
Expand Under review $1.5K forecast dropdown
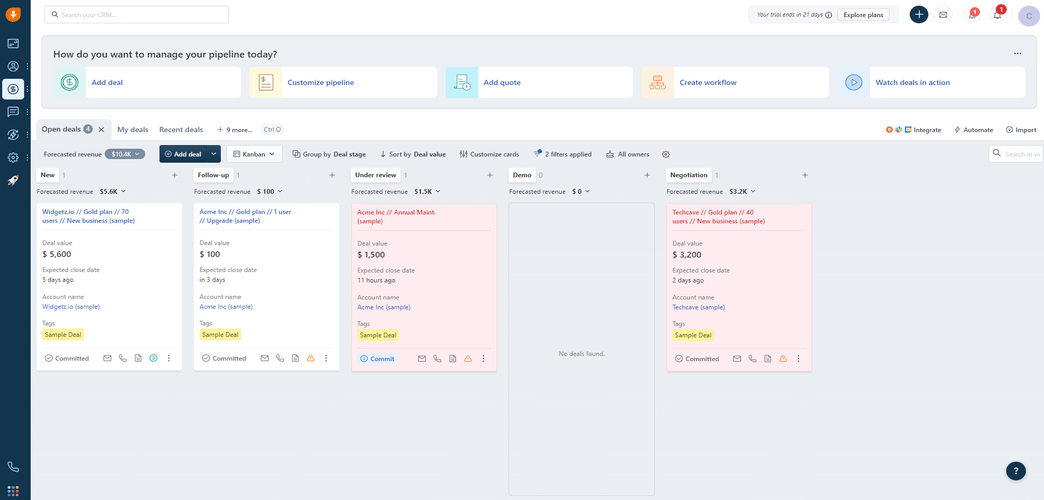[427, 191]
